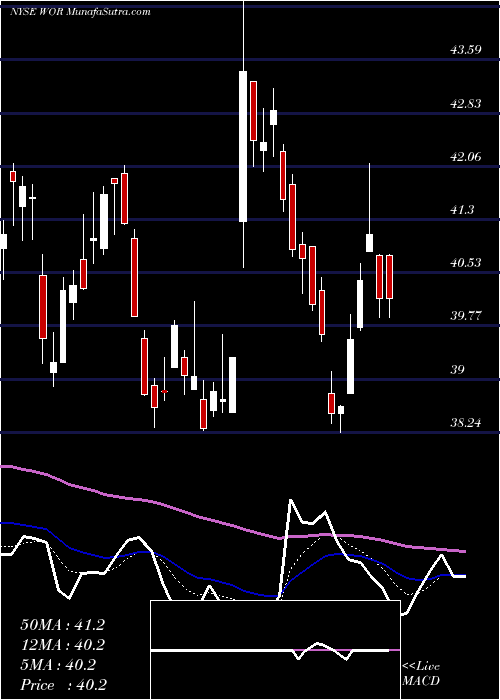Click the <<Live MACD label
The image size is (500, 700).
(421, 674)
